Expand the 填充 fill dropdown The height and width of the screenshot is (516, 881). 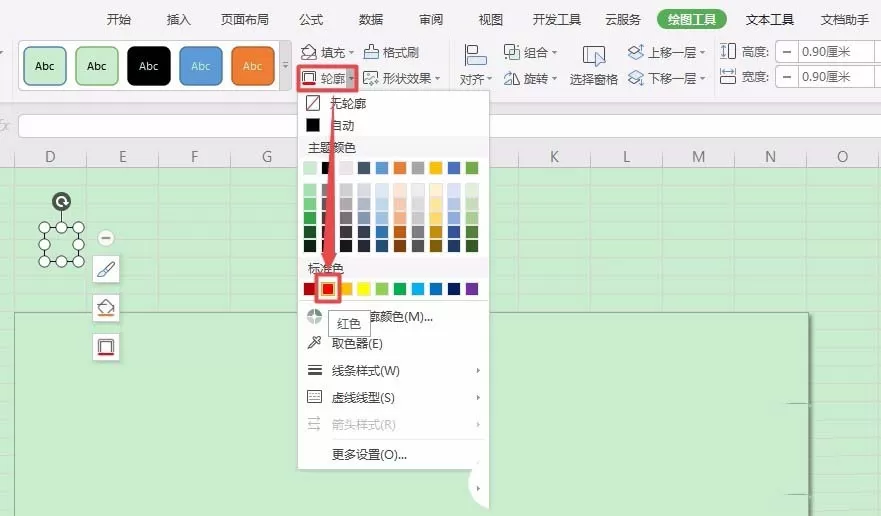(352, 52)
